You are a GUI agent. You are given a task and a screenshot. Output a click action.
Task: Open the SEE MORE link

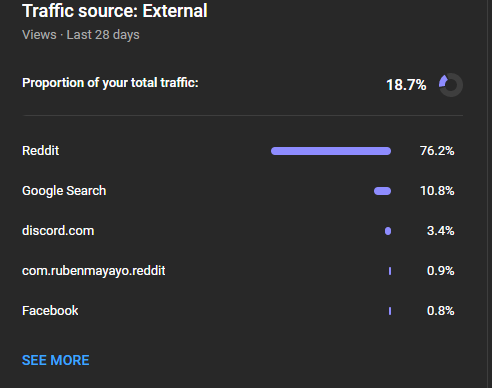coord(56,360)
